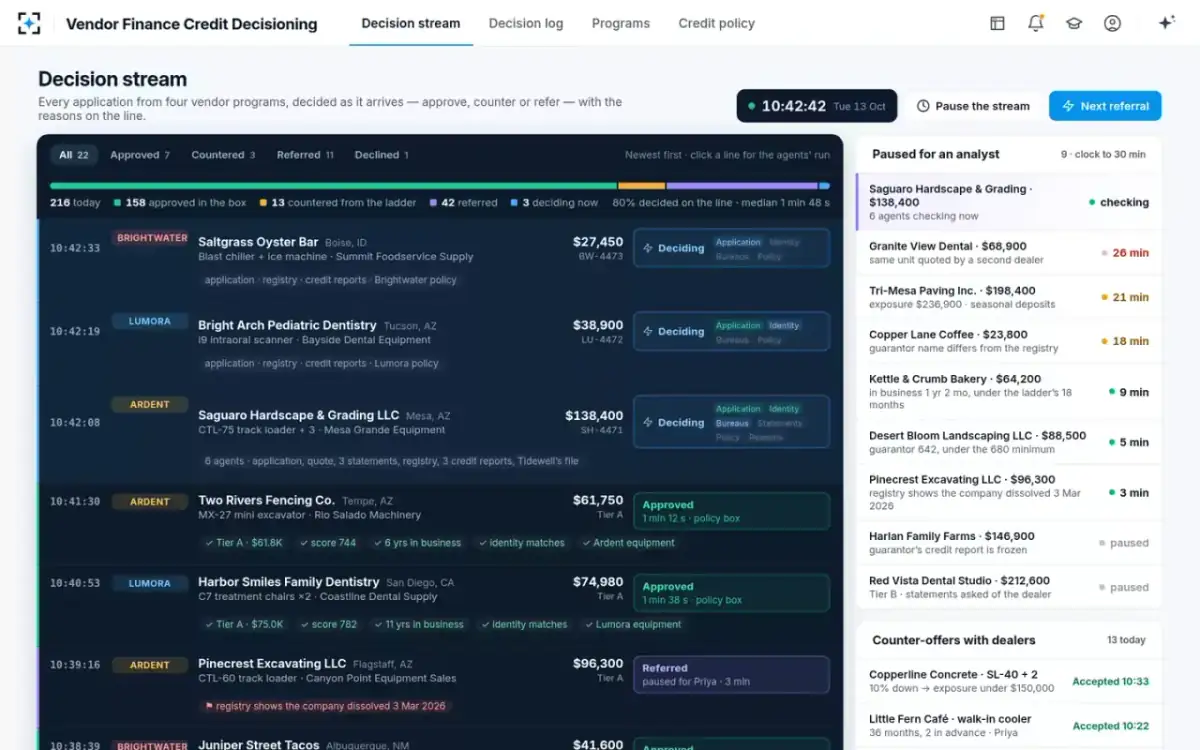The height and width of the screenshot is (750, 1200).
Task: Filter the stream by Countered 3
Action: click(223, 155)
